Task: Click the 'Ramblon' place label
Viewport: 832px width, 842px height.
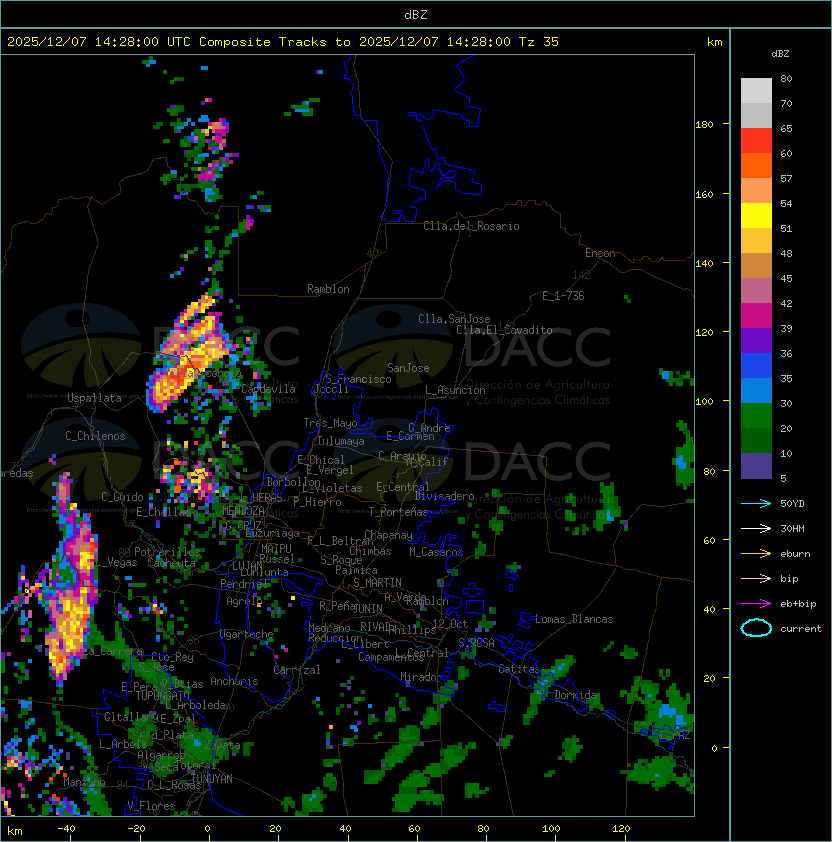Action: pos(328,289)
